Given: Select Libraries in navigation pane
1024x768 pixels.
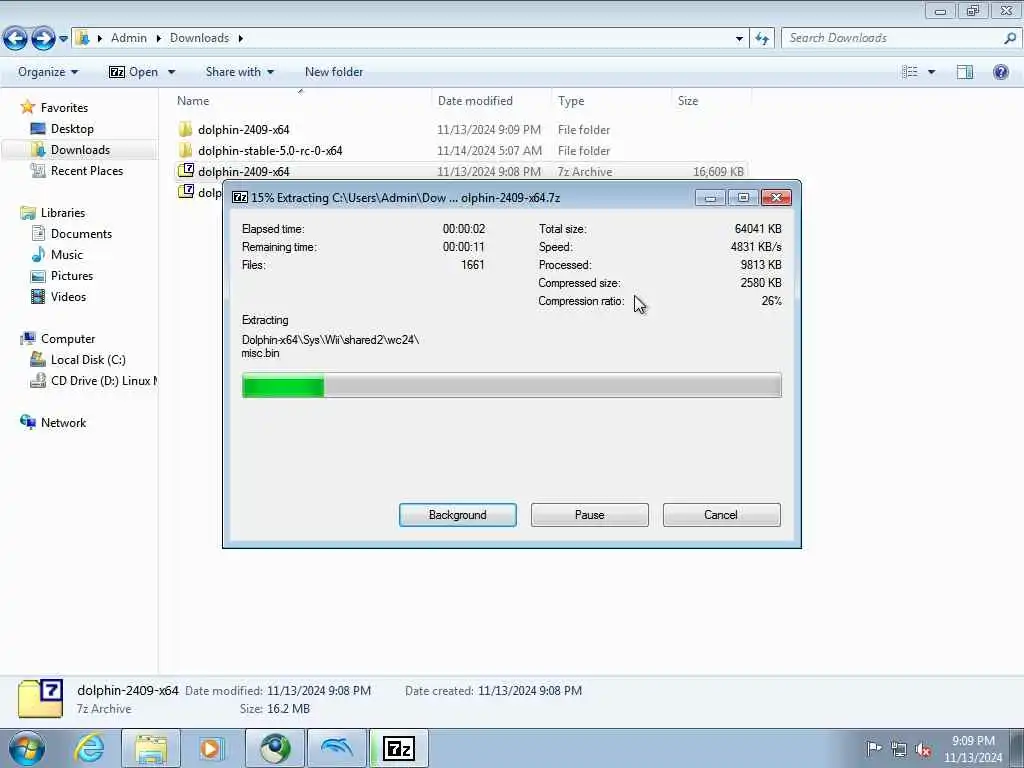Looking at the screenshot, I should [63, 213].
